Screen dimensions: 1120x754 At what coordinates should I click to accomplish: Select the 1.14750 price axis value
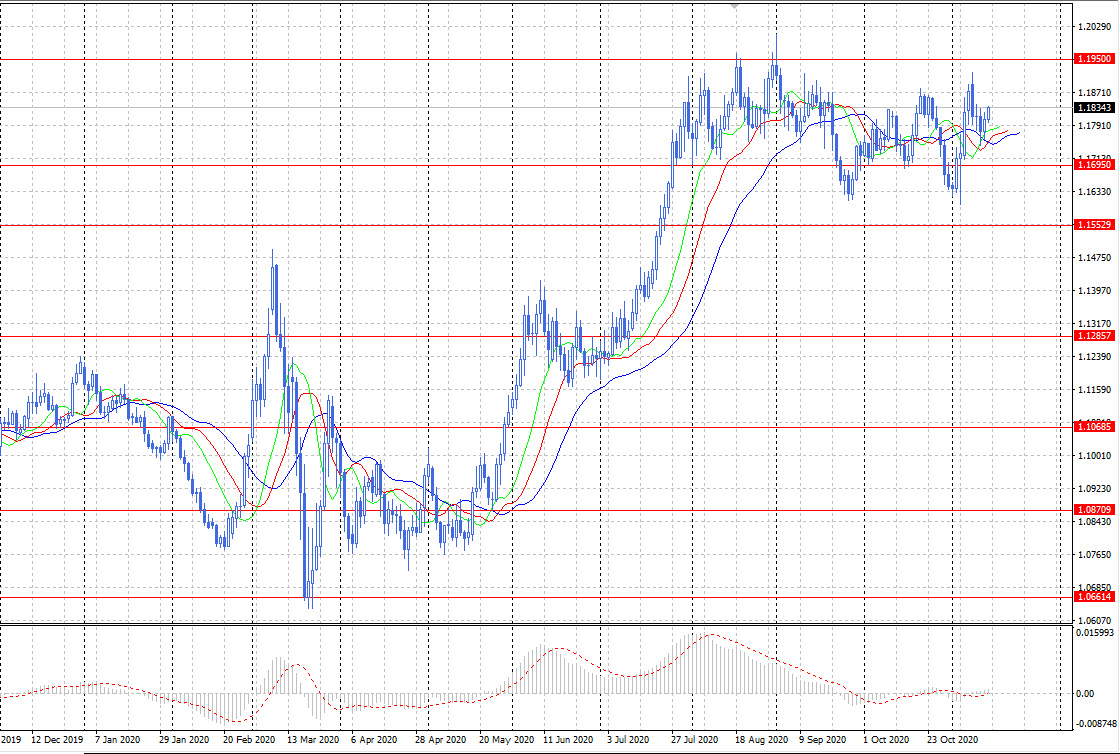(x=1096, y=258)
